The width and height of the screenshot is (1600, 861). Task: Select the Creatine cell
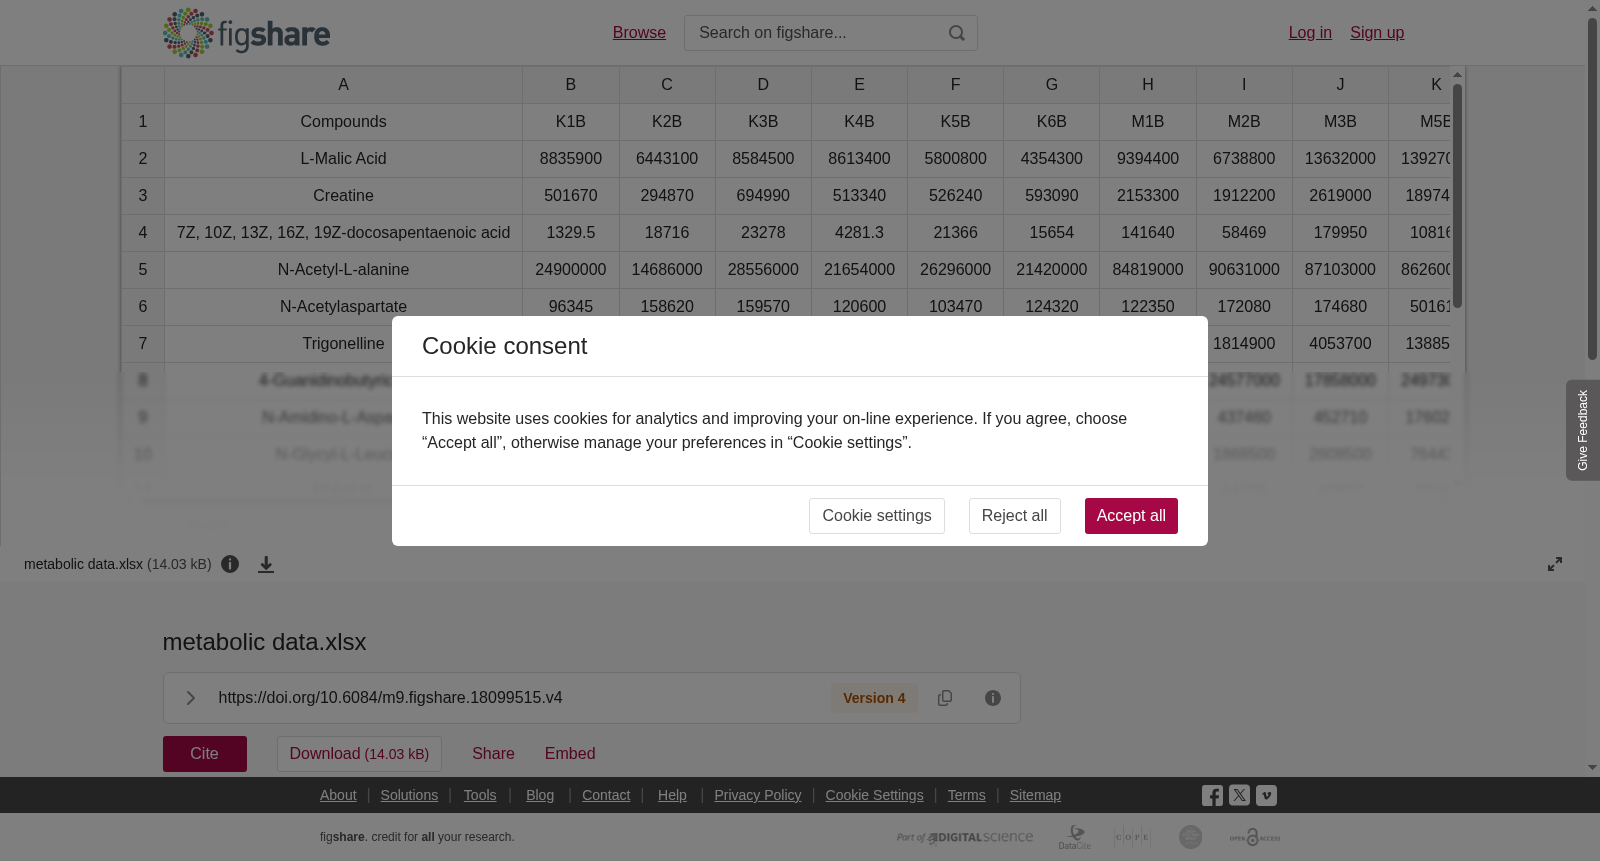343,196
